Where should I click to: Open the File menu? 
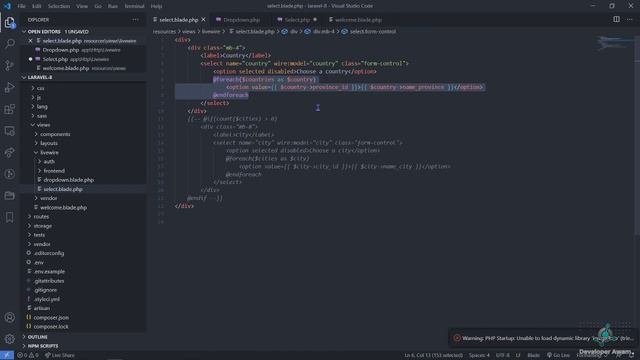coord(21,6)
